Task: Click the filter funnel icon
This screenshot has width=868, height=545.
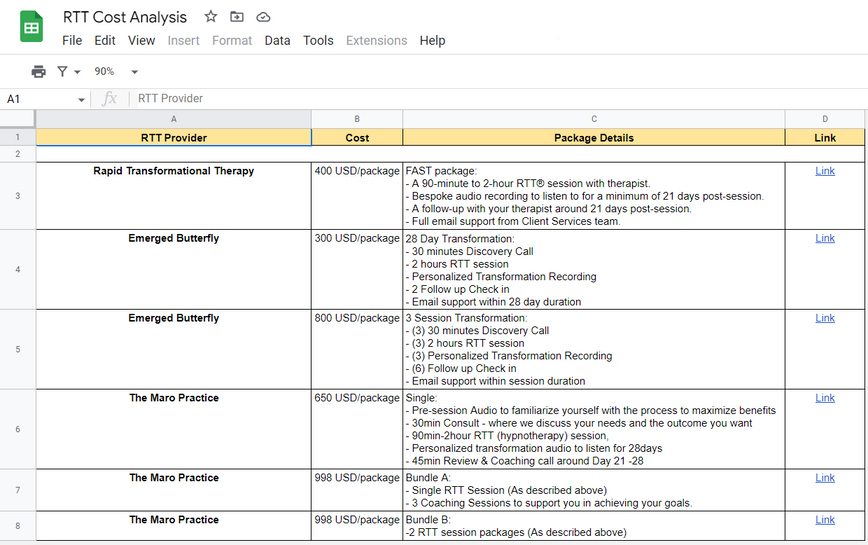Action: 62,72
